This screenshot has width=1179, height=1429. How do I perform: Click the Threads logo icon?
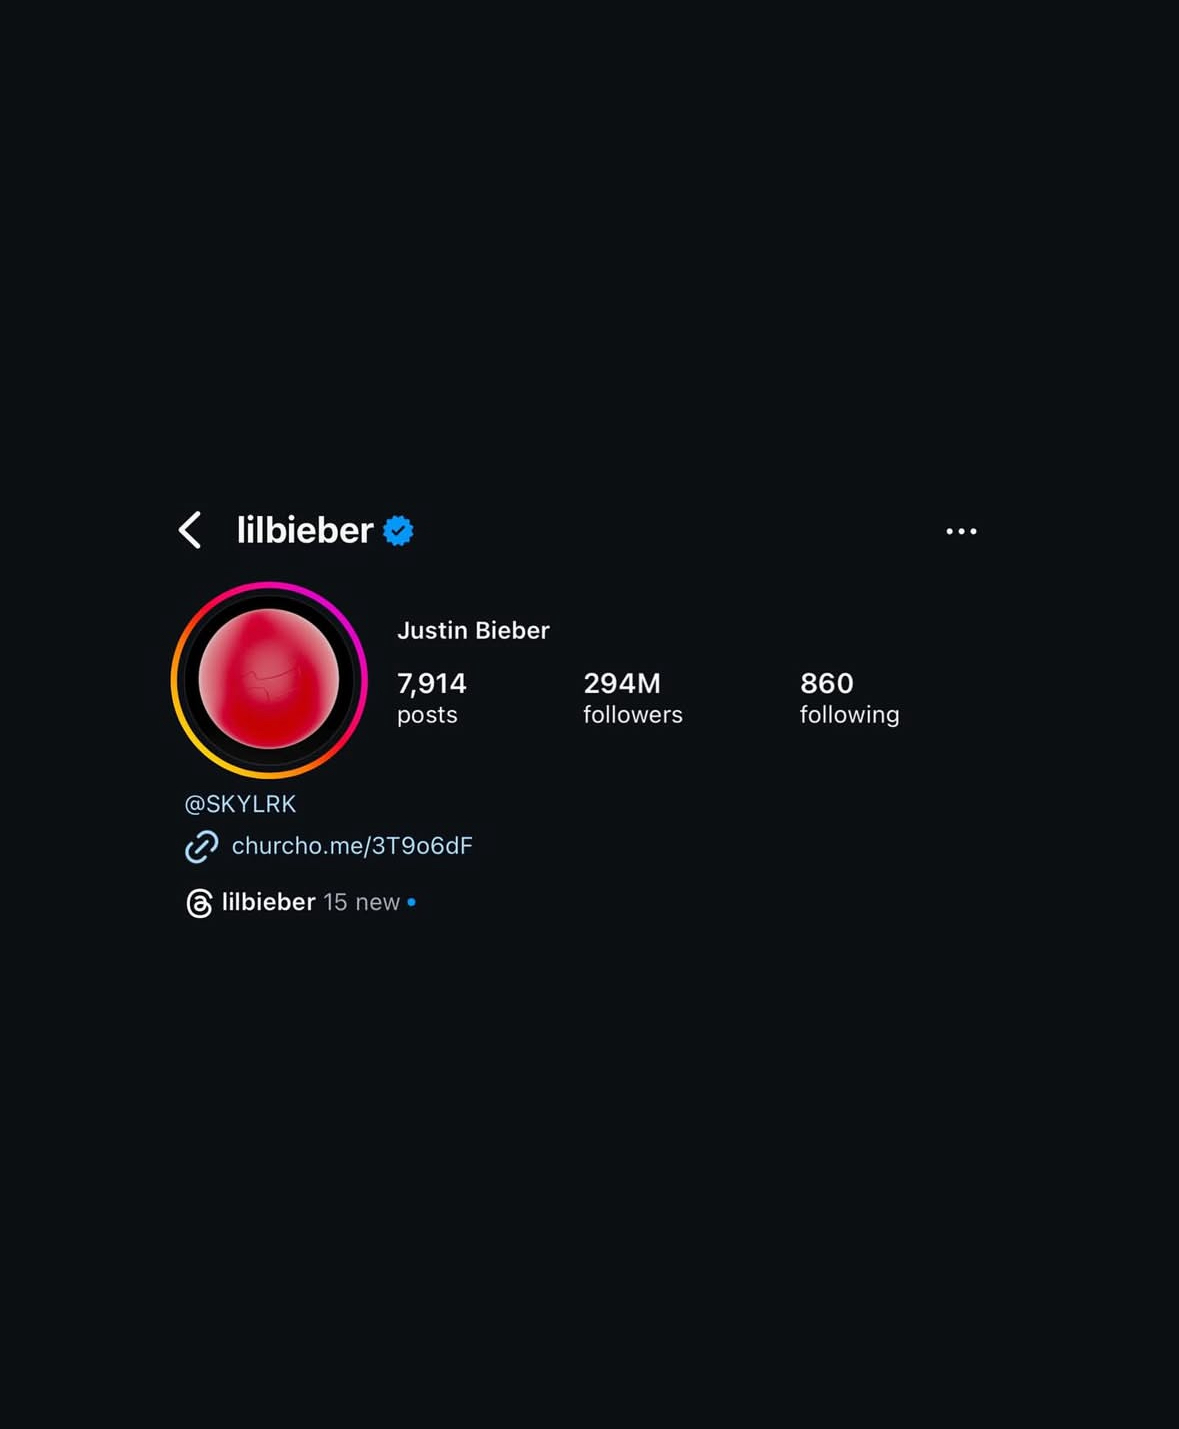[200, 903]
